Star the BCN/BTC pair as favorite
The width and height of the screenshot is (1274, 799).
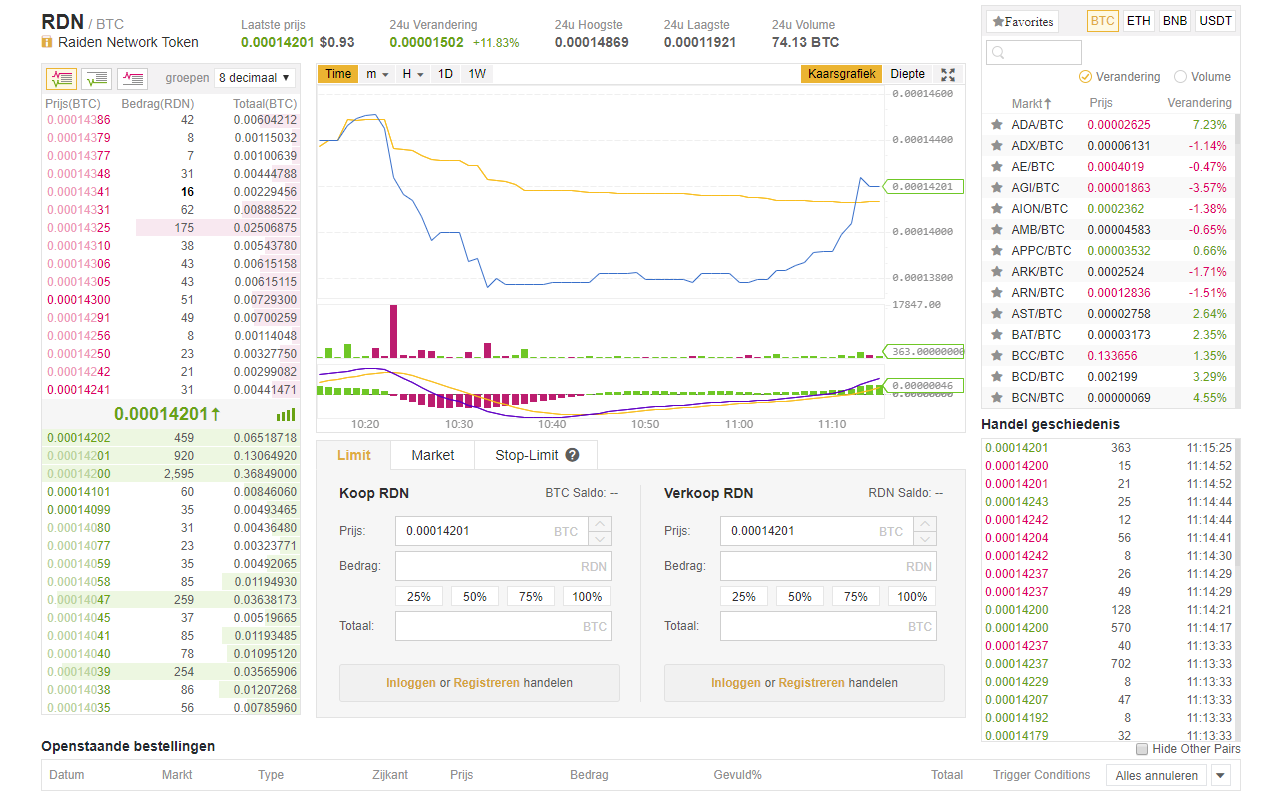(x=997, y=398)
